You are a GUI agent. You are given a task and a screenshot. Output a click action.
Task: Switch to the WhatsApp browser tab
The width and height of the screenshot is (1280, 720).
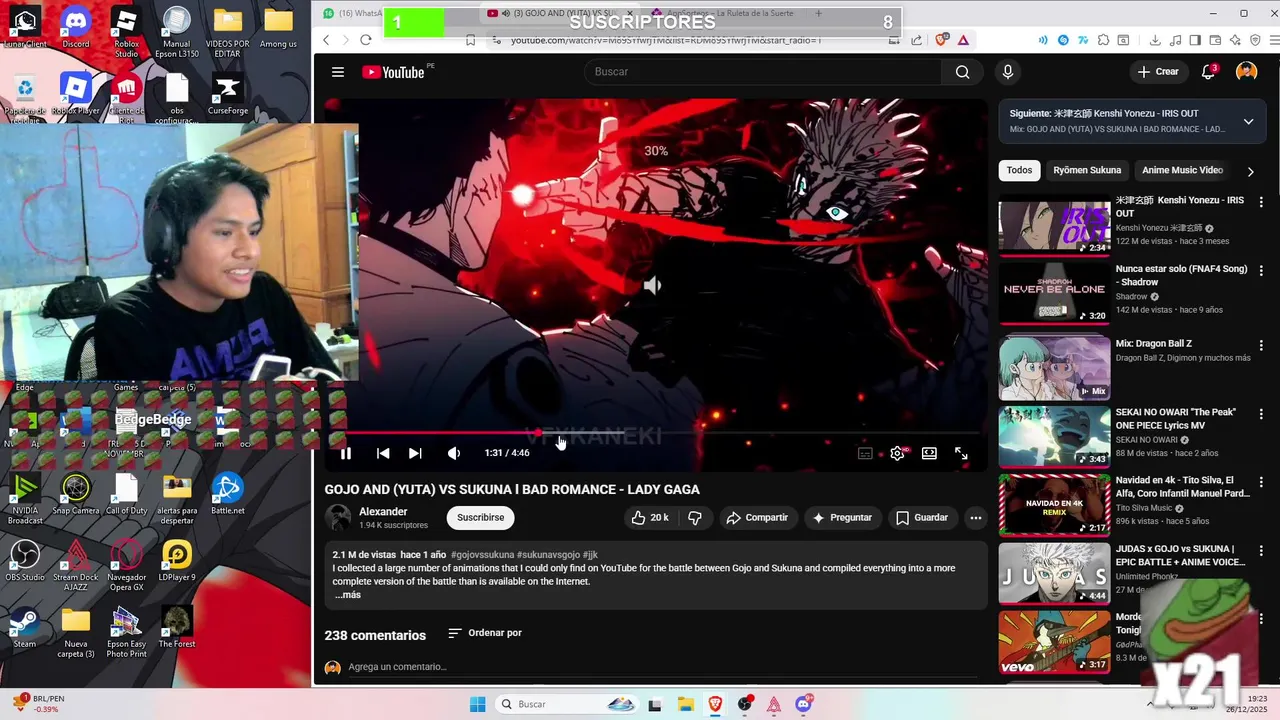(x=353, y=13)
